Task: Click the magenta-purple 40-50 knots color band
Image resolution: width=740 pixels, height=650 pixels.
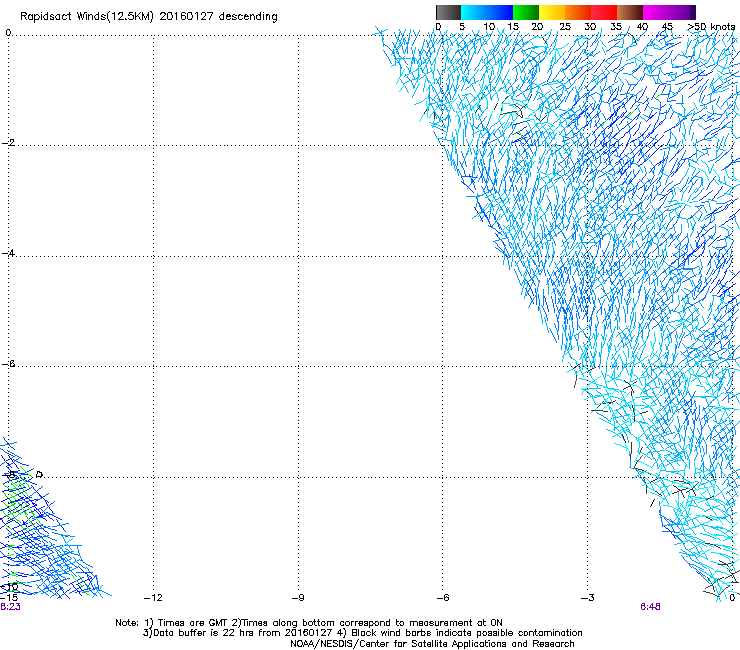Action: click(x=669, y=12)
